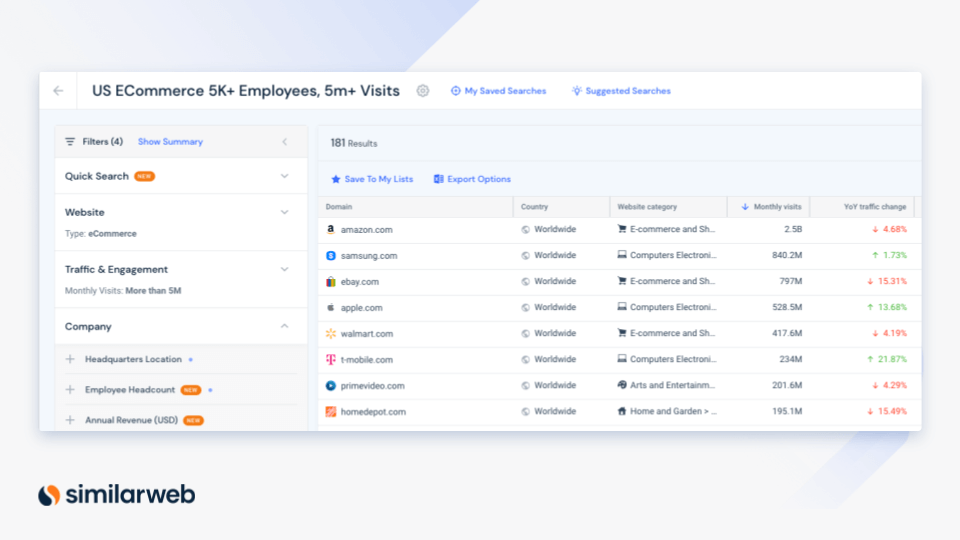960x540 pixels.
Task: Click the eBay favicon
Action: coord(331,282)
